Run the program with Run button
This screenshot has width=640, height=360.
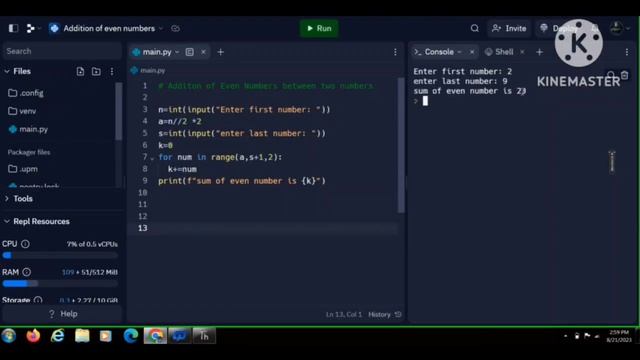tap(319, 28)
